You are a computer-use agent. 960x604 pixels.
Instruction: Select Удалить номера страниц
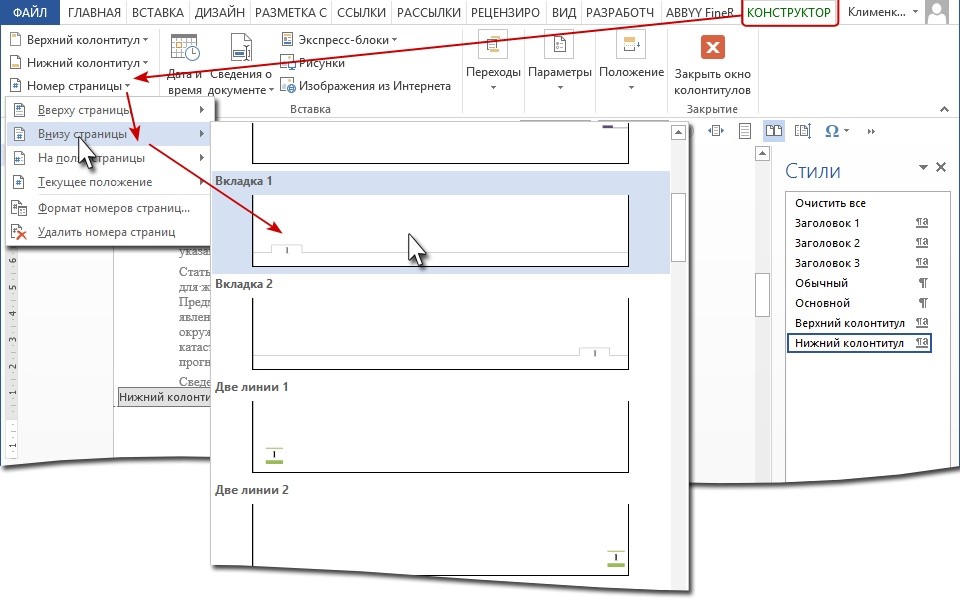[110, 232]
